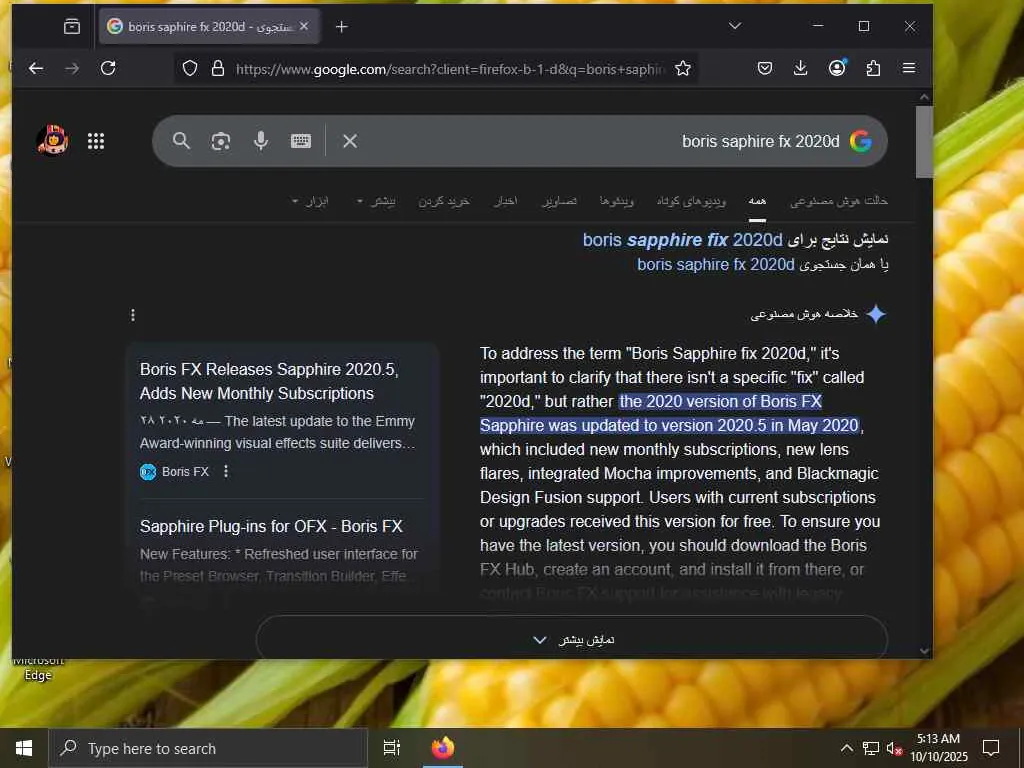The width and height of the screenshot is (1024, 768).
Task: Expand the بیشتر more filters dropdown
Action: 376,201
